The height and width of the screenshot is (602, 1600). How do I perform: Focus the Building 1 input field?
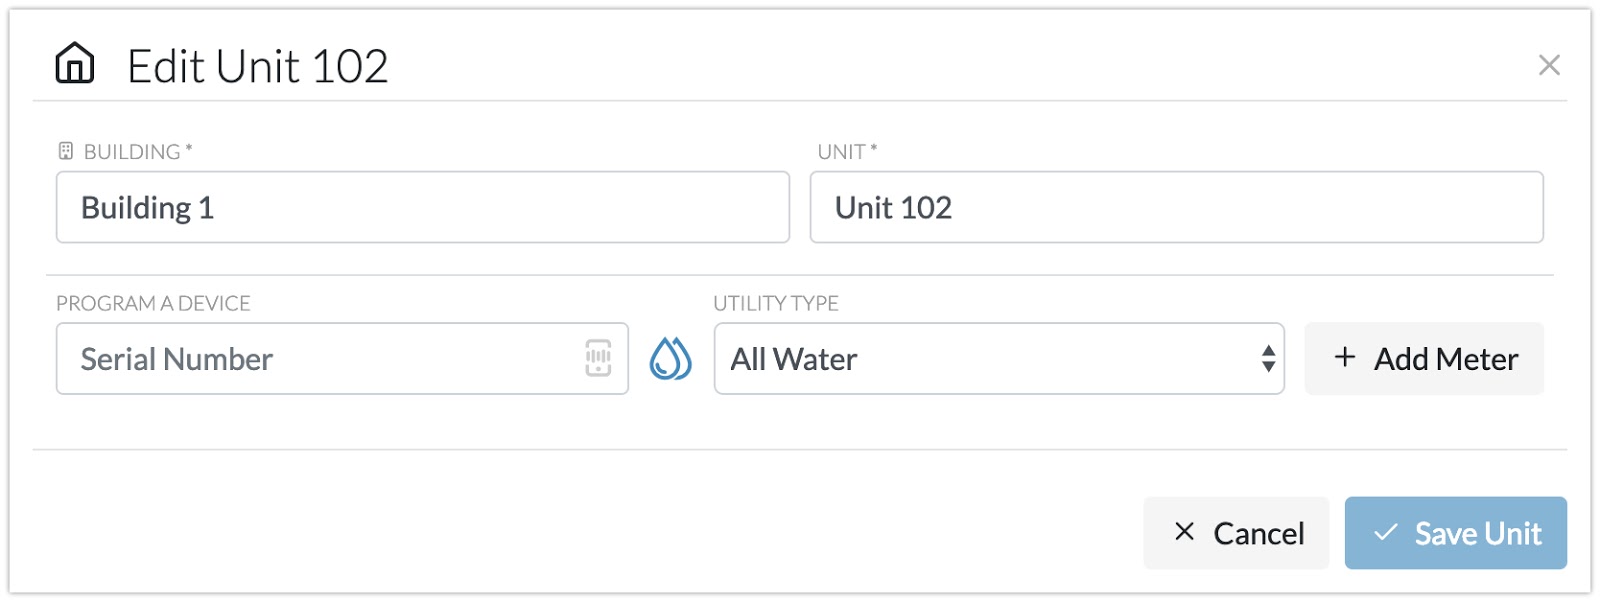[x=423, y=207]
